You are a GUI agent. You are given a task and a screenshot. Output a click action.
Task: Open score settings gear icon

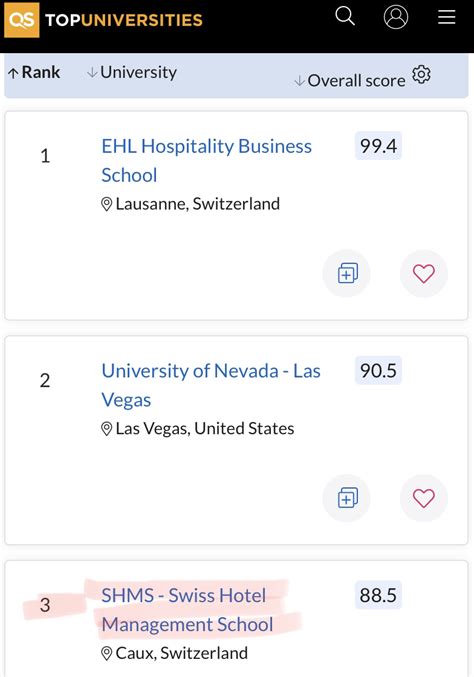[x=421, y=75]
